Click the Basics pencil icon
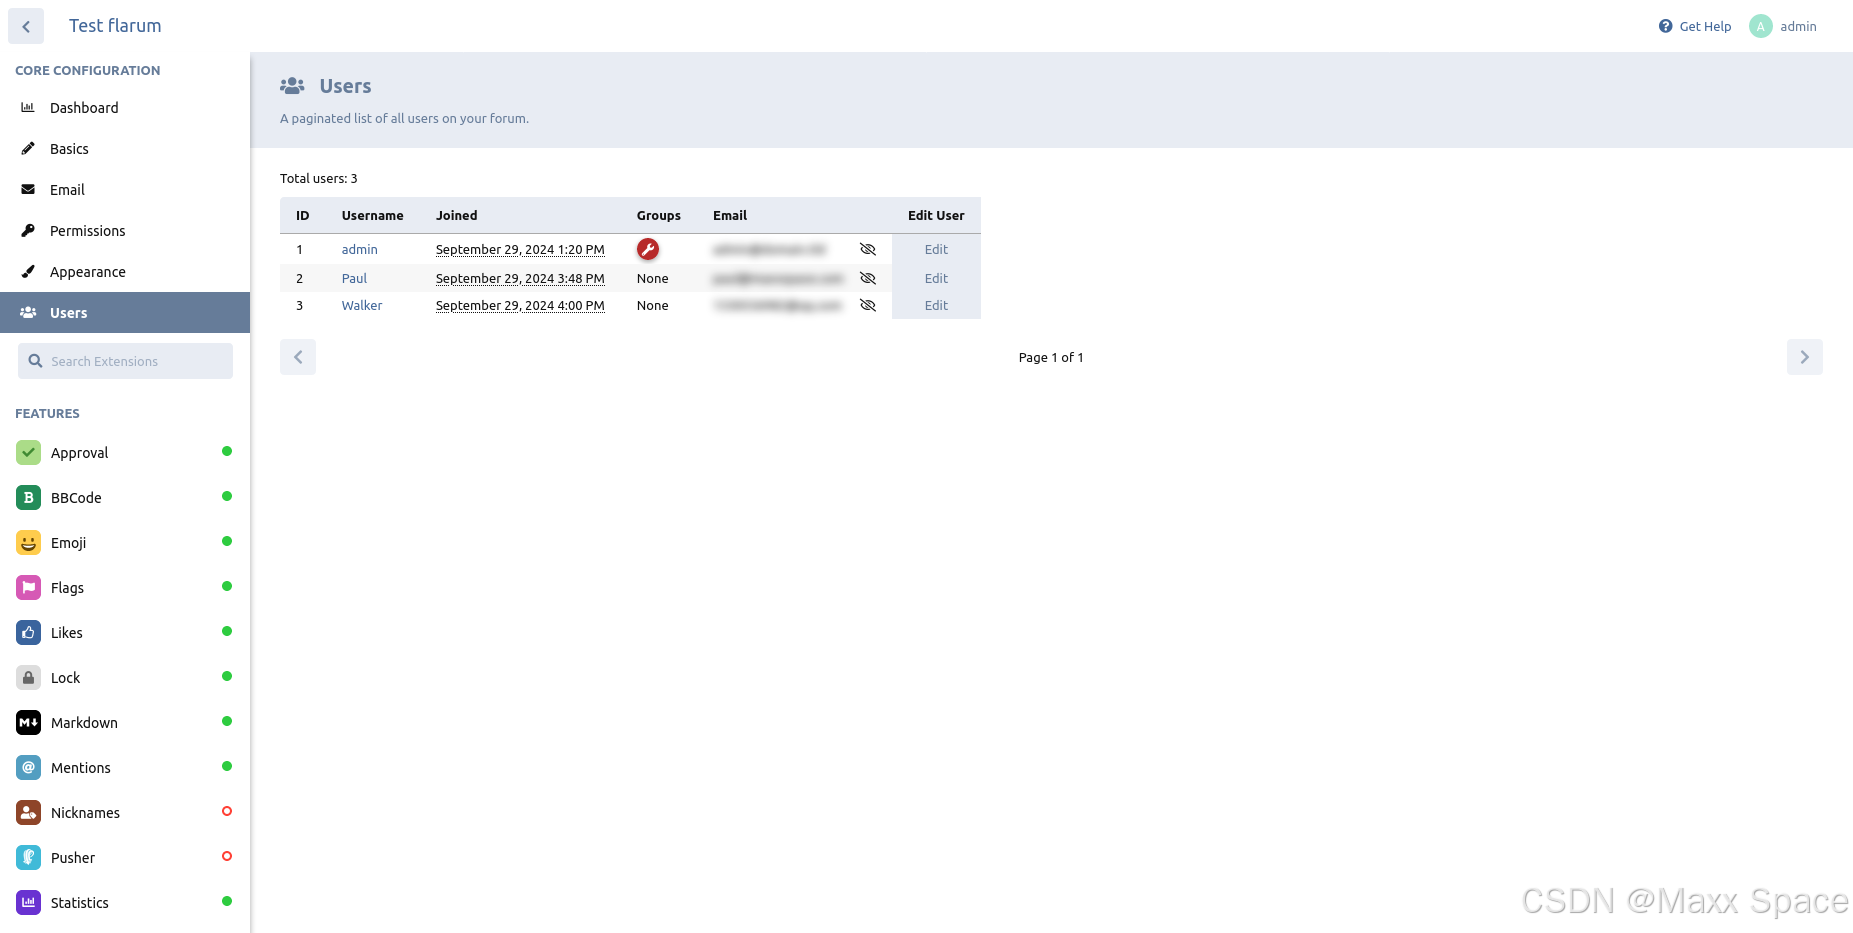The height and width of the screenshot is (933, 1853). [28, 148]
